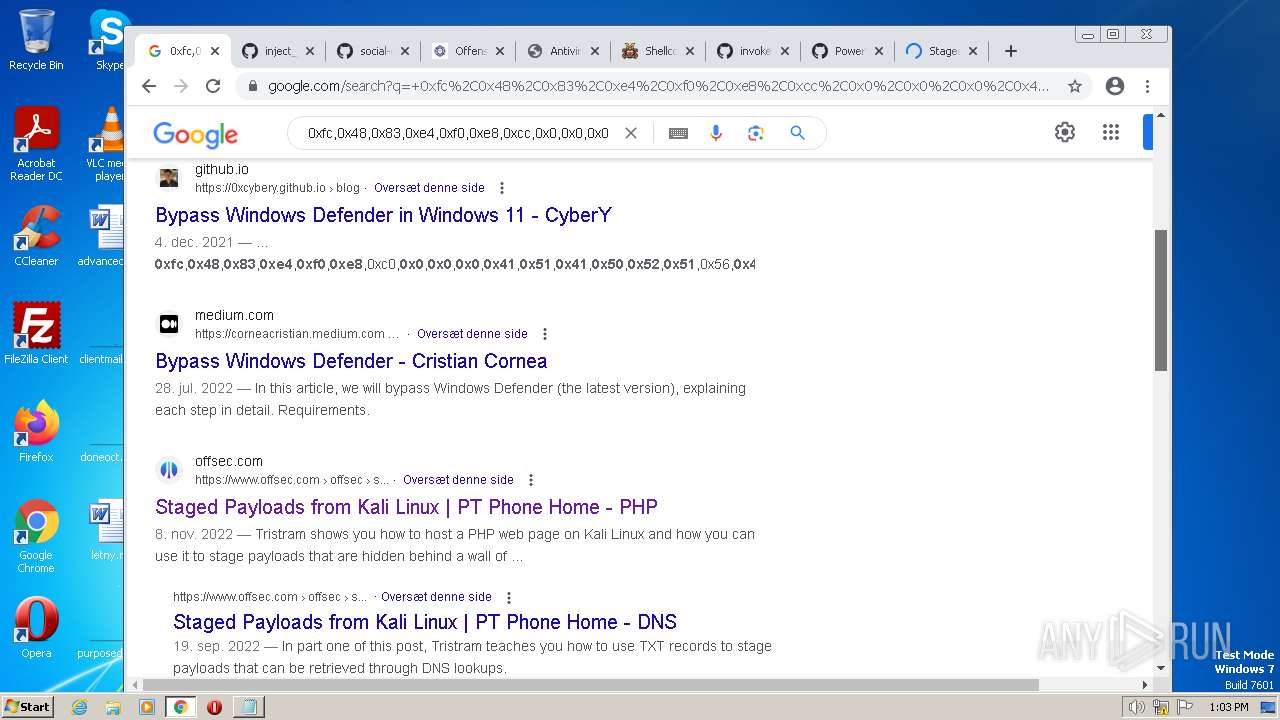This screenshot has height=720, width=1280.
Task: Open FileZilla Client desktop shortcut
Action: coord(36,333)
